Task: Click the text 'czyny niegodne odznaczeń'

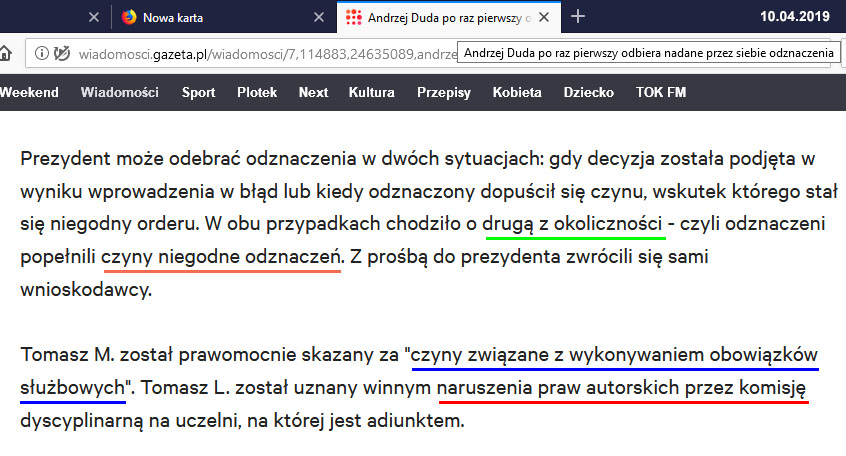Action: (x=222, y=256)
